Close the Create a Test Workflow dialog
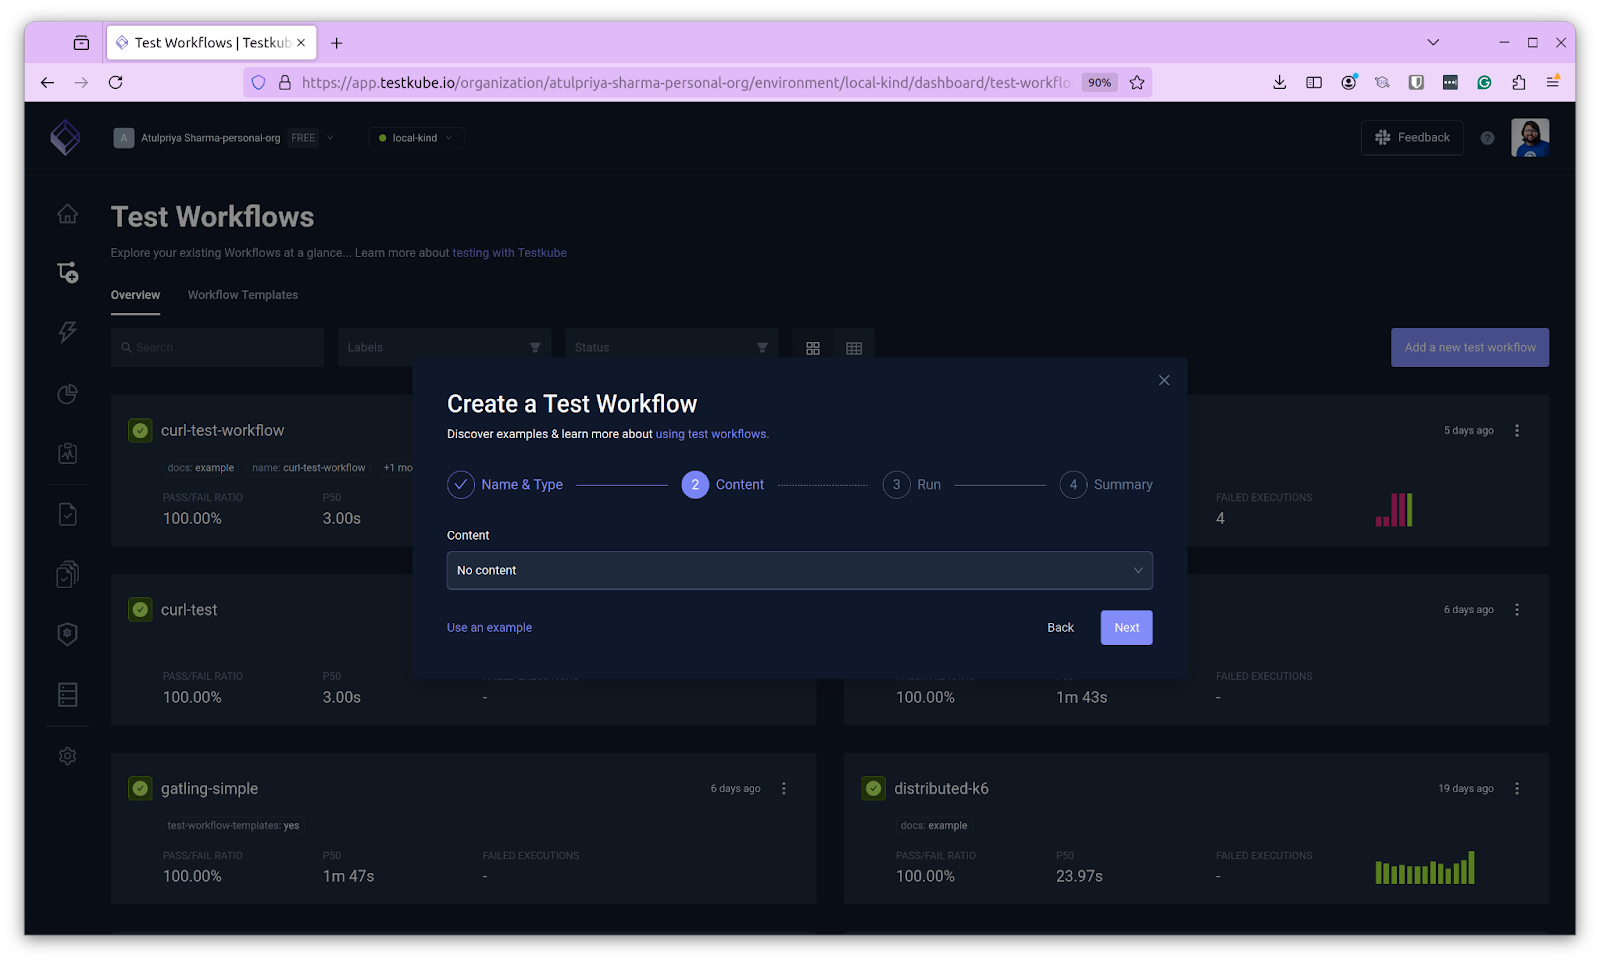1600x962 pixels. click(x=1164, y=380)
